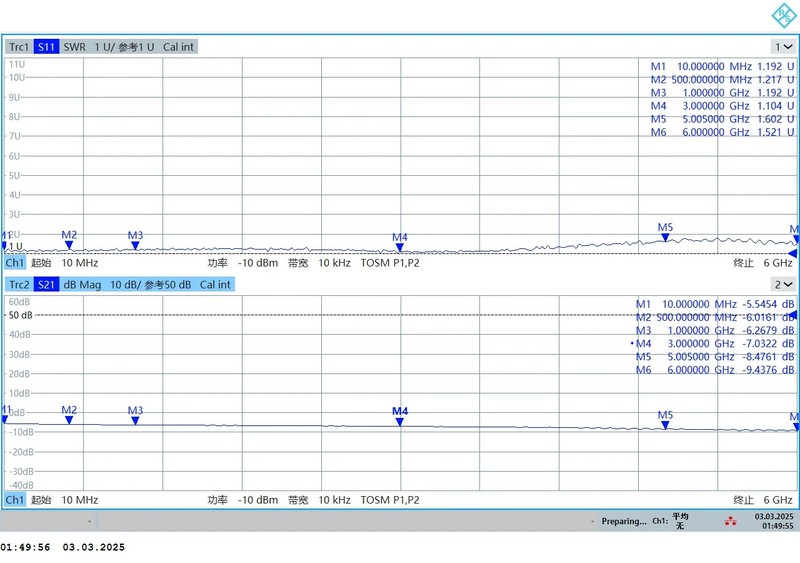Click the Rohde & Schwarz logo icon
The height and width of the screenshot is (563, 800).
pyautogui.click(x=784, y=15)
